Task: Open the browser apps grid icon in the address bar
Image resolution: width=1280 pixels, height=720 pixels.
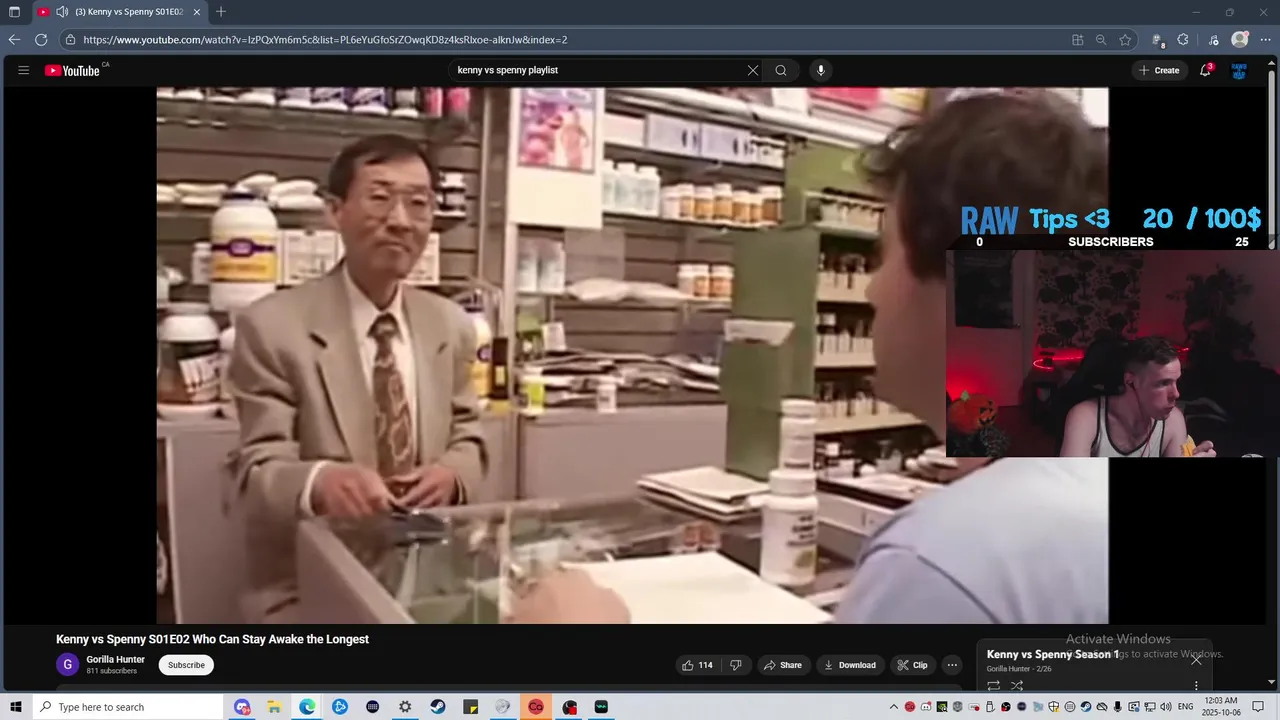Action: point(1077,40)
